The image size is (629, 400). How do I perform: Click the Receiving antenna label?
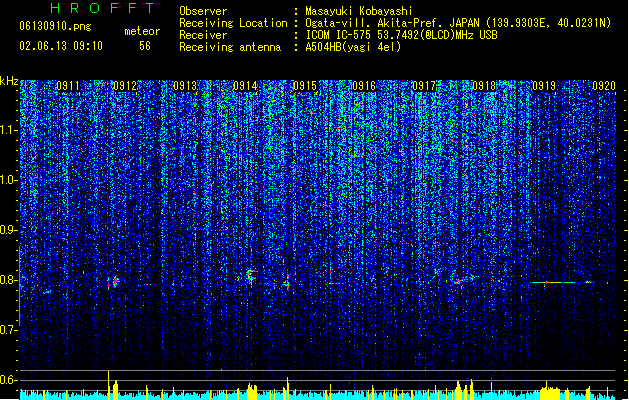coord(230,47)
